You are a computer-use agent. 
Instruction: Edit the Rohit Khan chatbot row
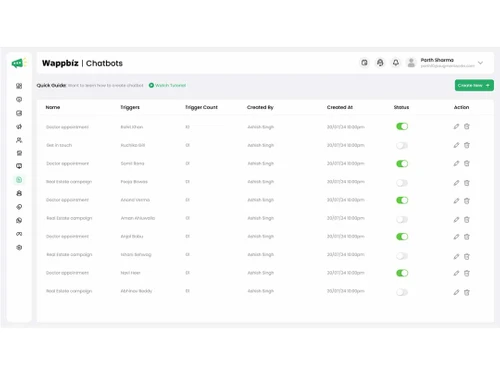(456, 127)
